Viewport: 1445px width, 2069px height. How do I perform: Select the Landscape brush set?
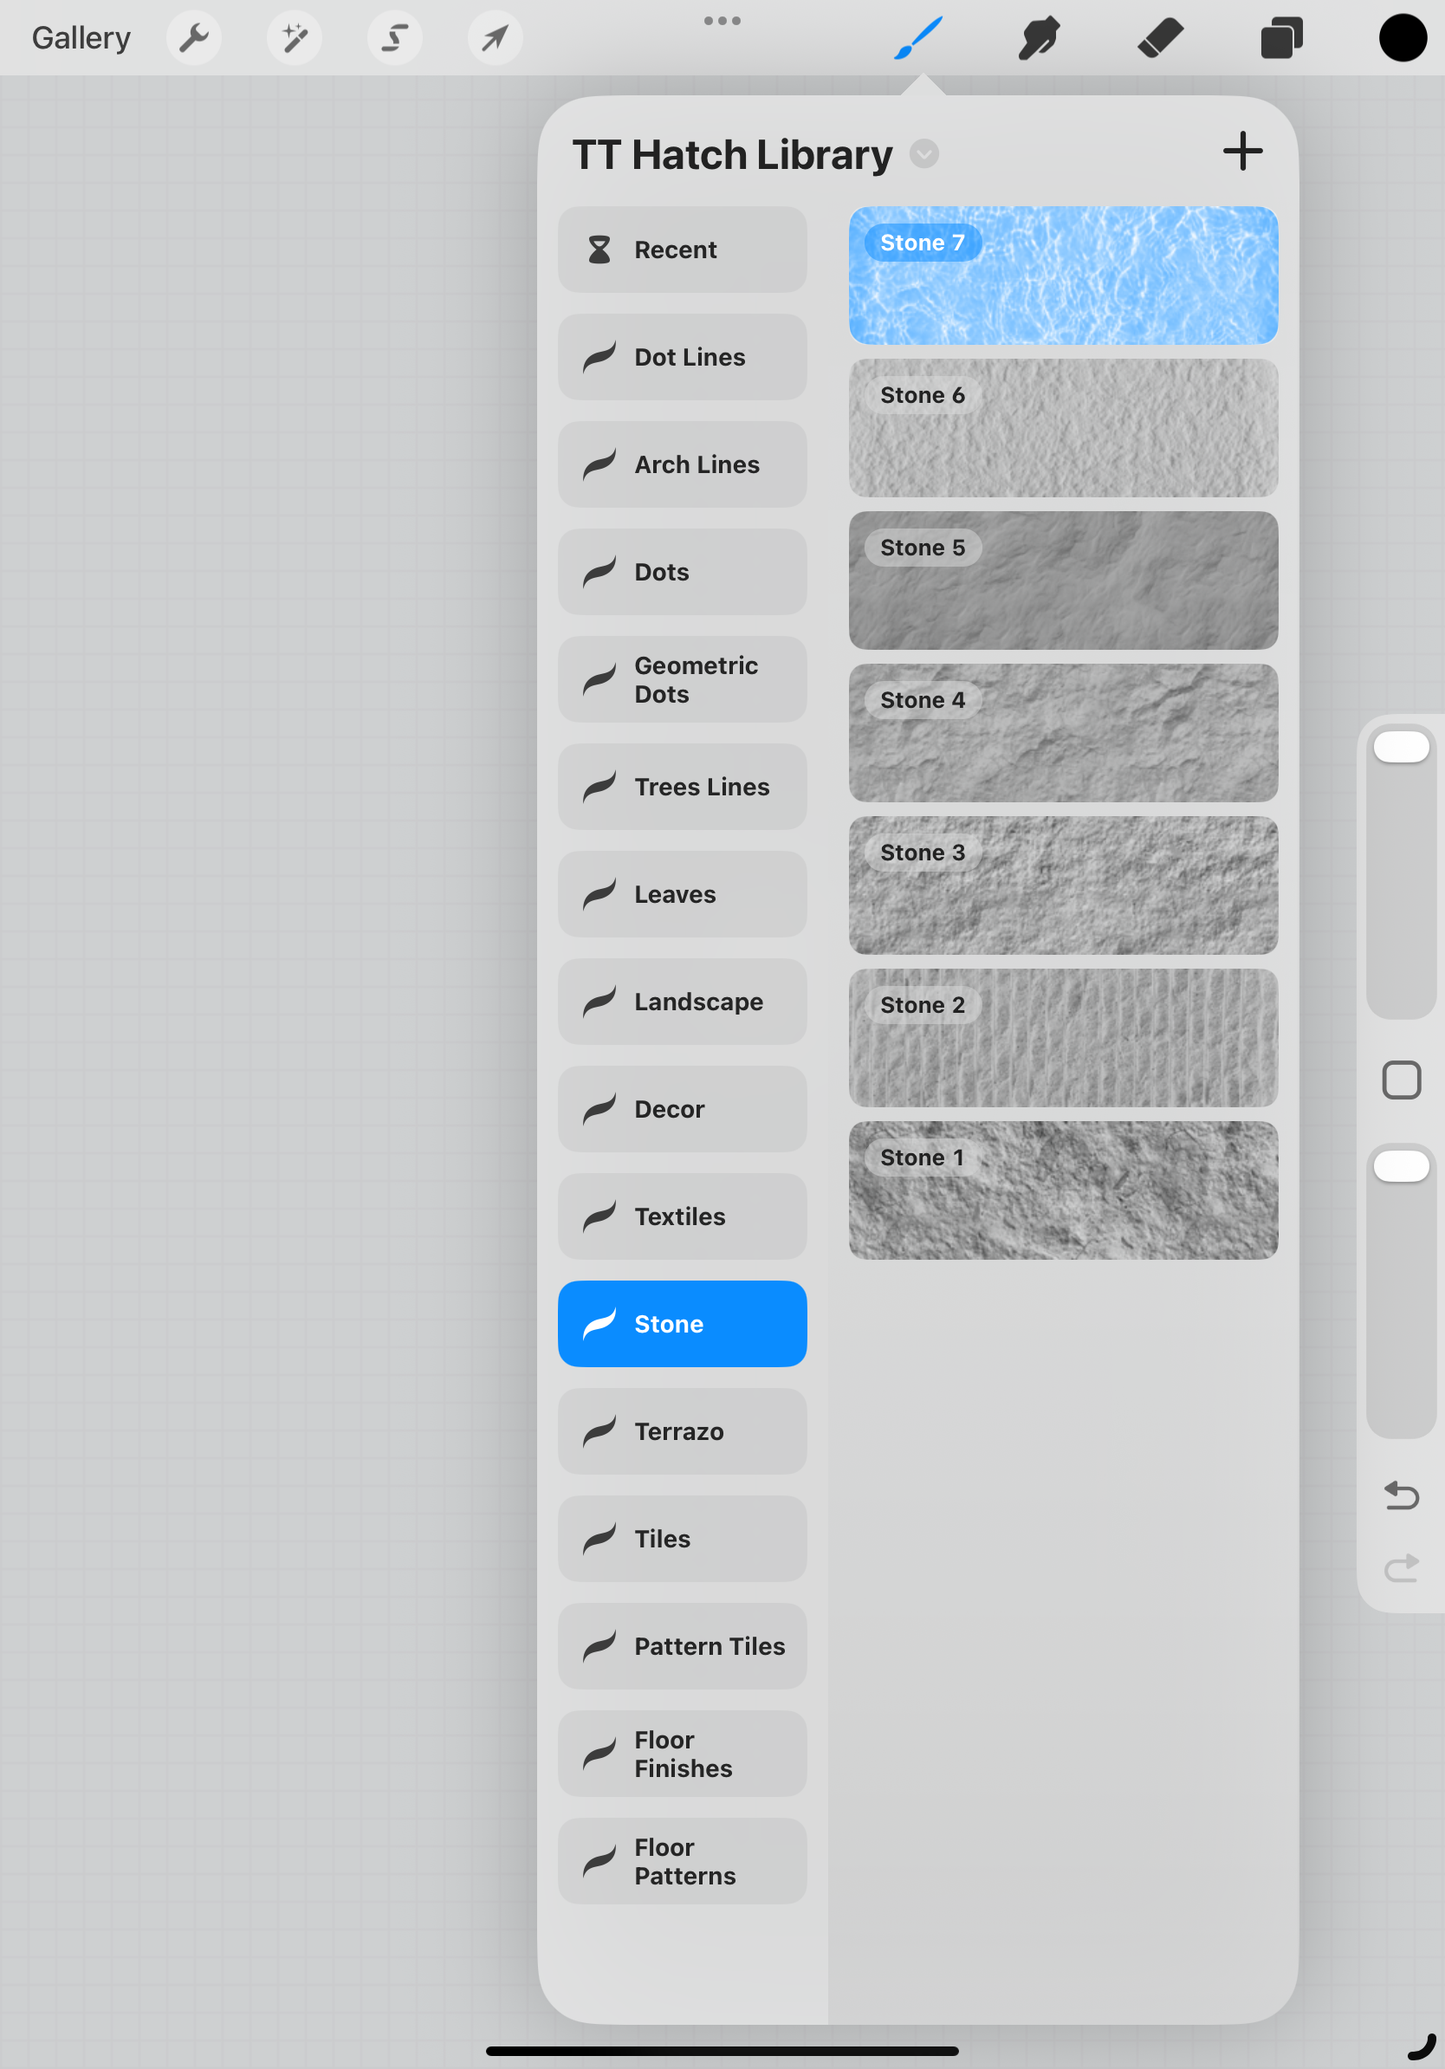click(x=682, y=1002)
